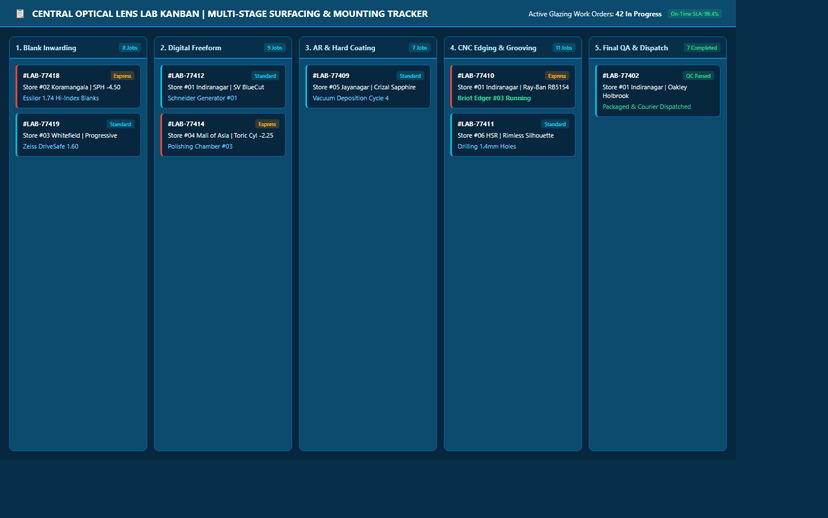The image size is (828, 518).
Task: Click the Express tag on #LAB-77418
Action: coord(122,76)
